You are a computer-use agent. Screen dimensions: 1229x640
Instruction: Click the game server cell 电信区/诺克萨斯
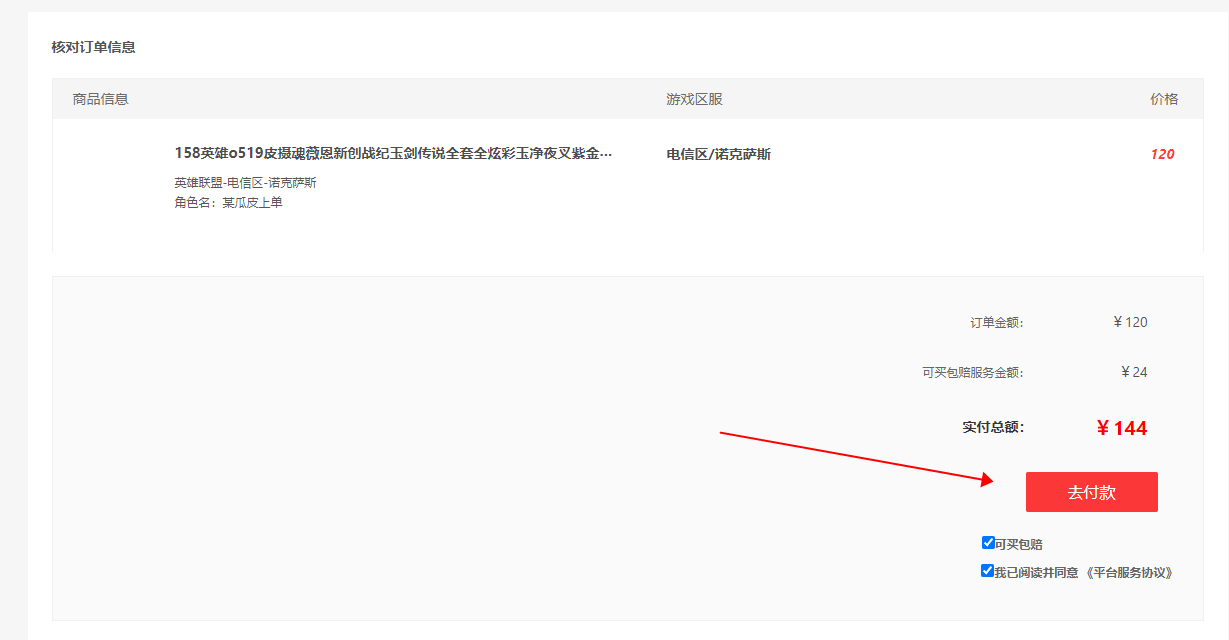[718, 154]
